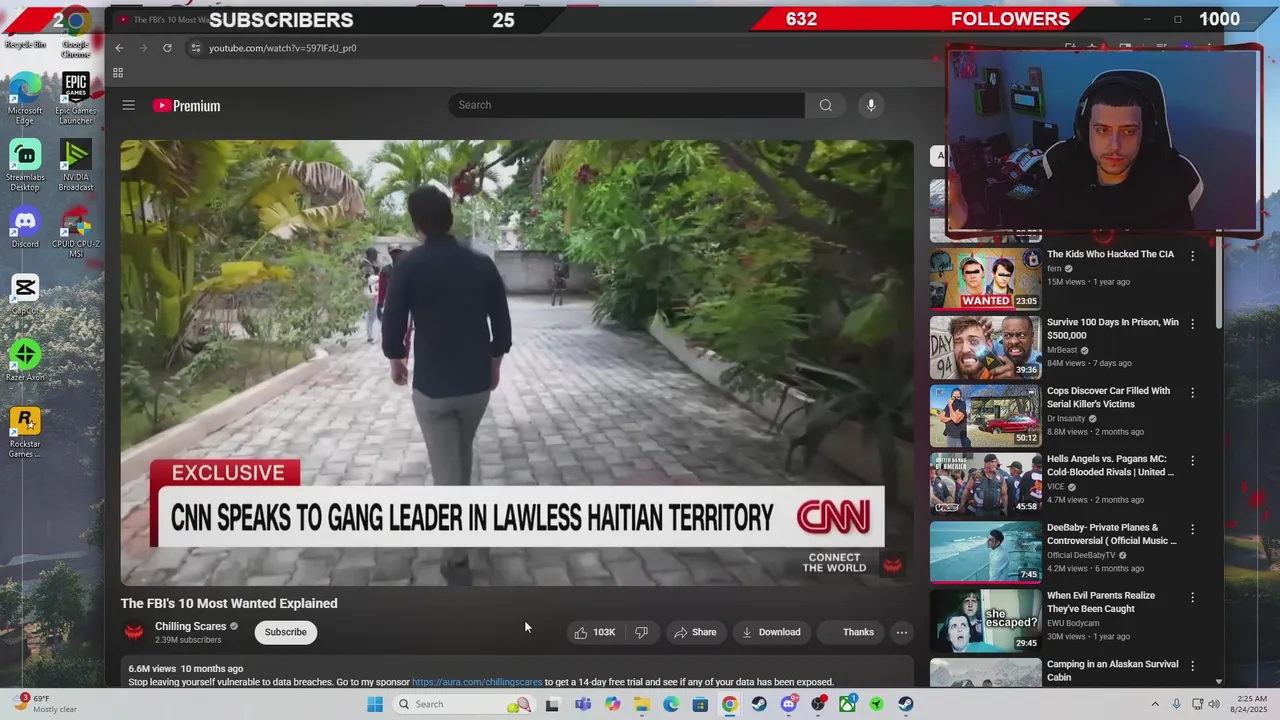Click the video title The FBI's 10 Most Wanted Explained

click(x=229, y=603)
